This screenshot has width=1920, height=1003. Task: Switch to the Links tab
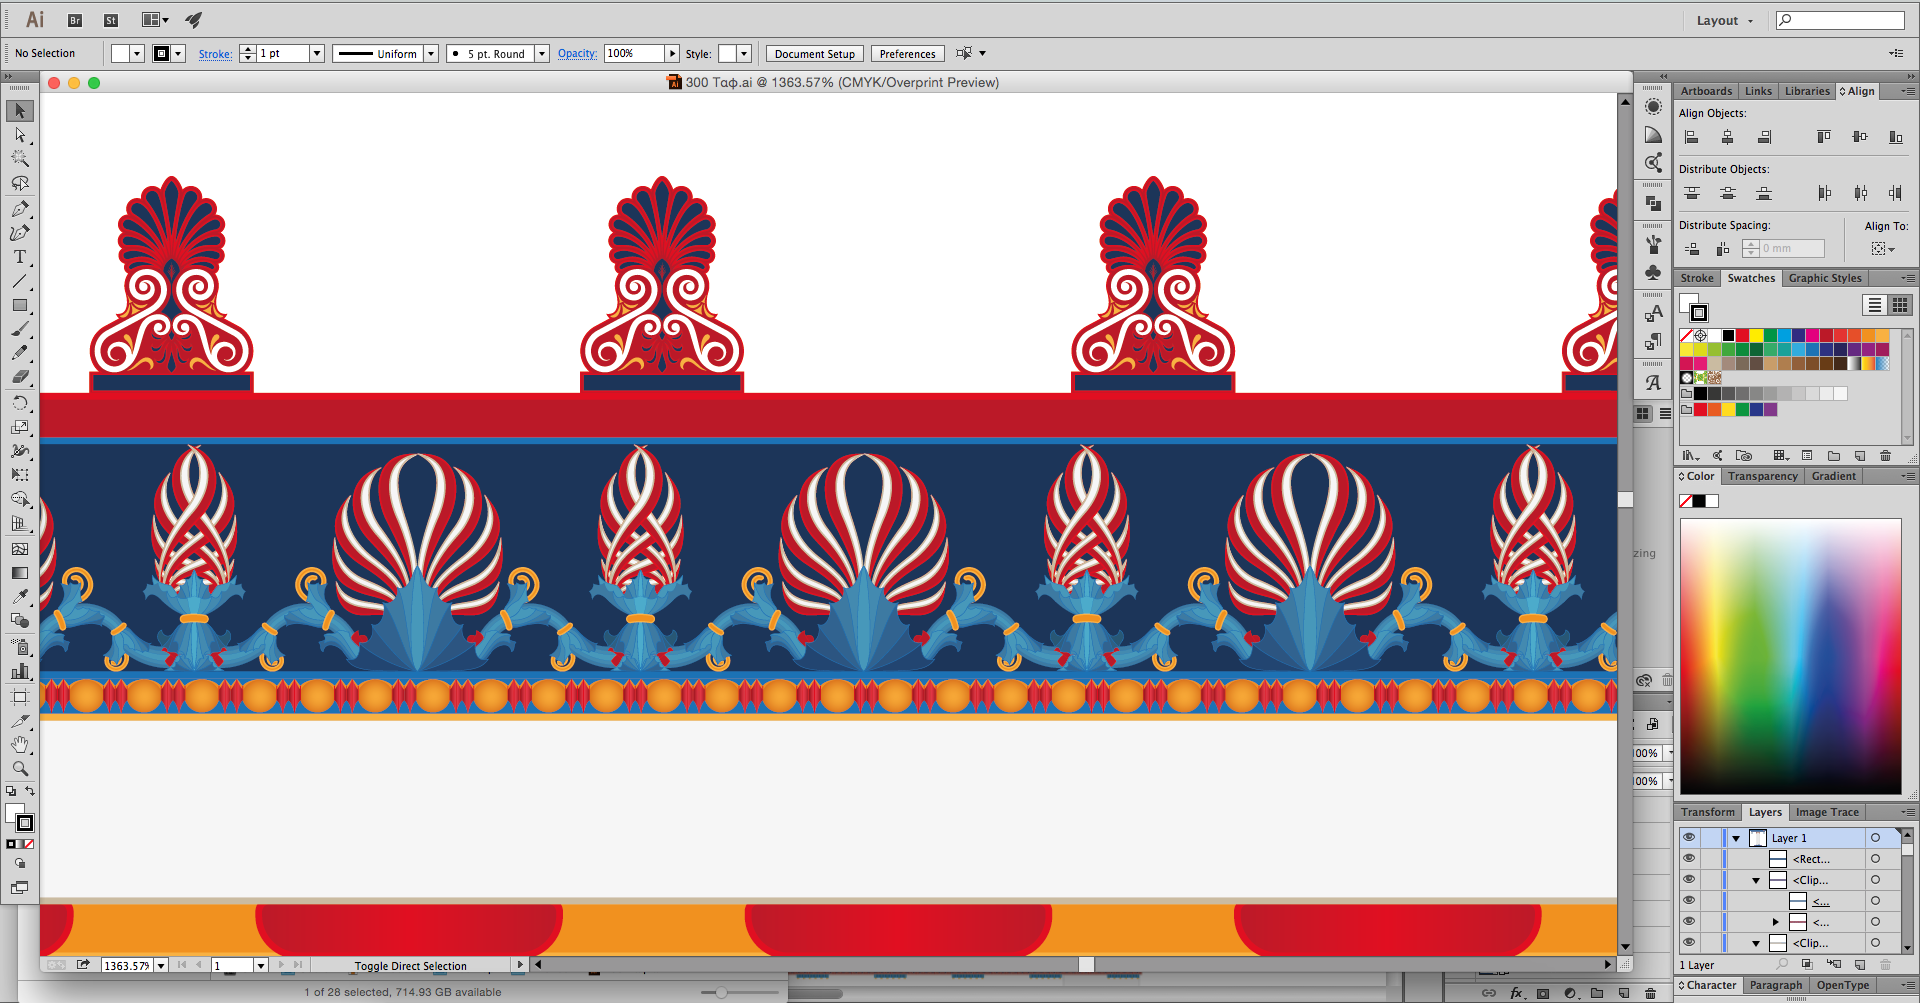[x=1758, y=91]
